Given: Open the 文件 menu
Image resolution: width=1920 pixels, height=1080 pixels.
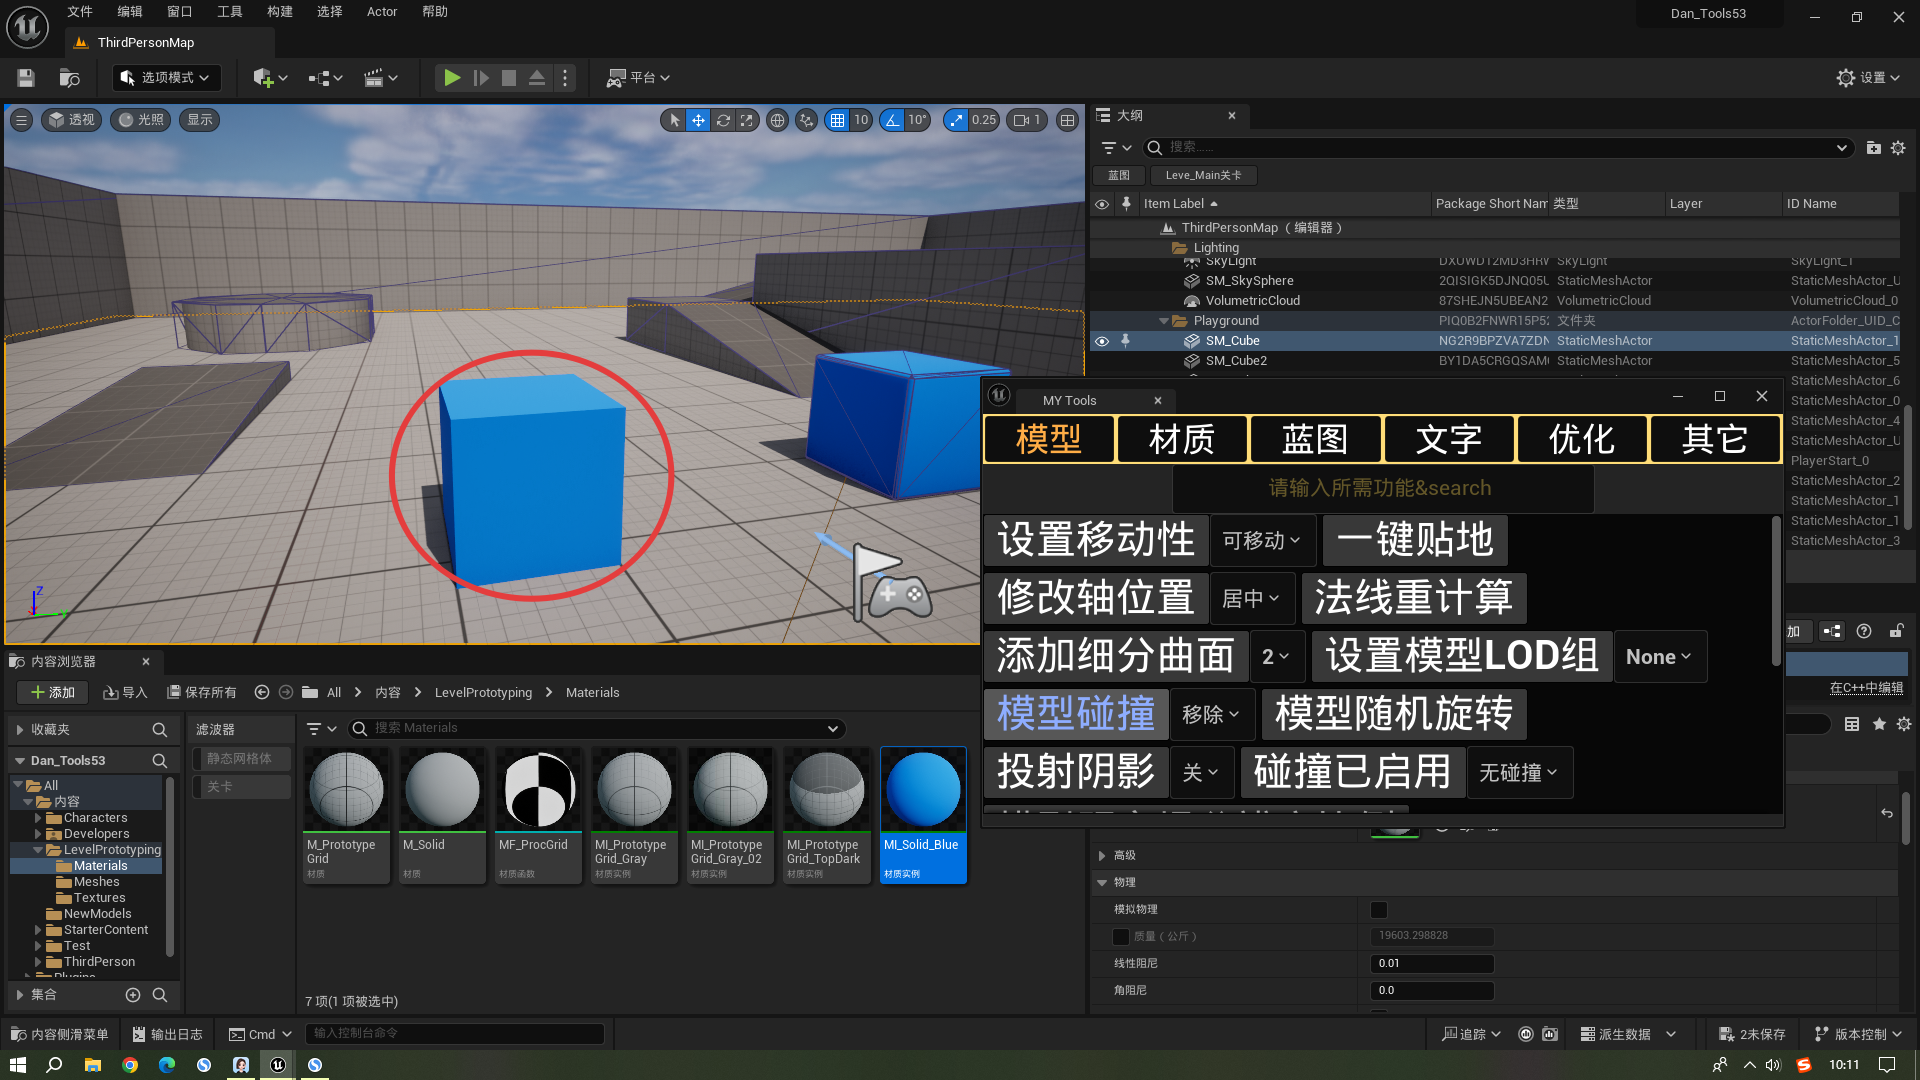Looking at the screenshot, I should coord(80,12).
